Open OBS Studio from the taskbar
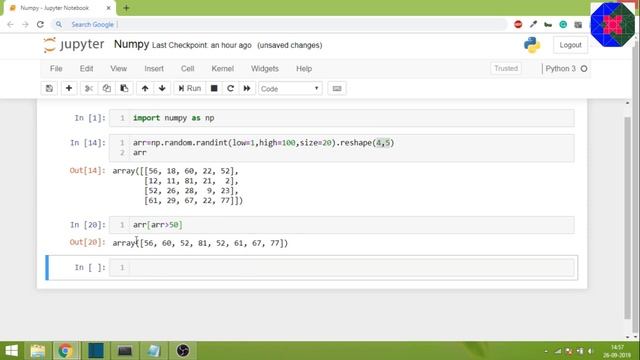This screenshot has height=360, width=640. coord(182,351)
